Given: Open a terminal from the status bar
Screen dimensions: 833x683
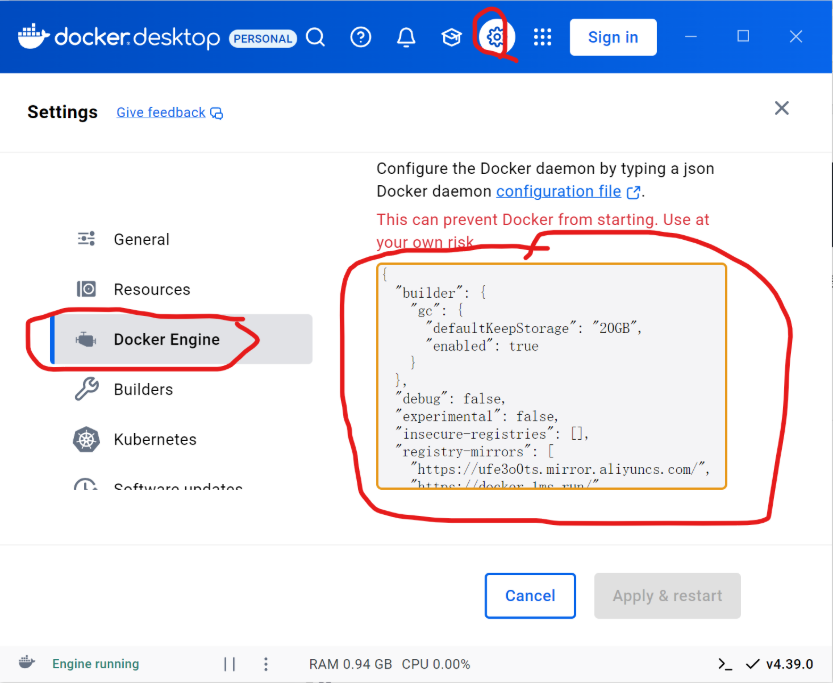Looking at the screenshot, I should pos(724,663).
